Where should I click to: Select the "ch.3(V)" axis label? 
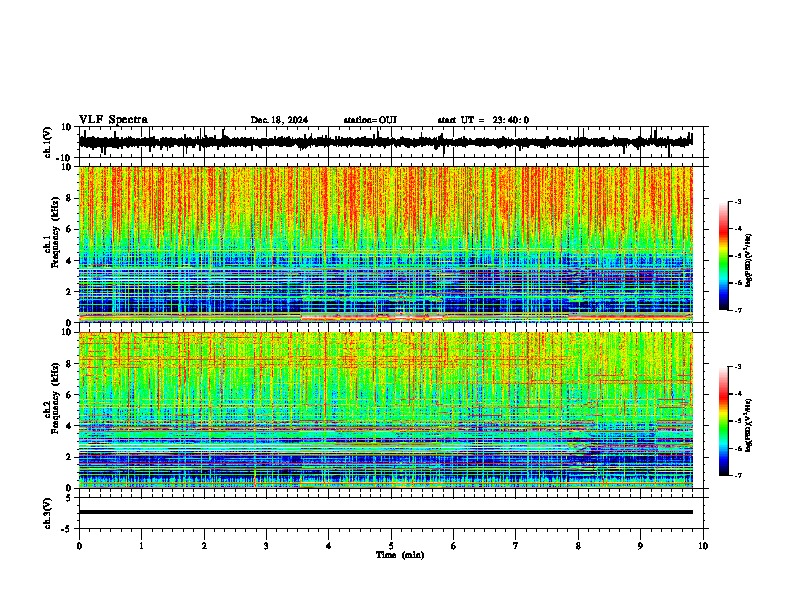click(47, 513)
